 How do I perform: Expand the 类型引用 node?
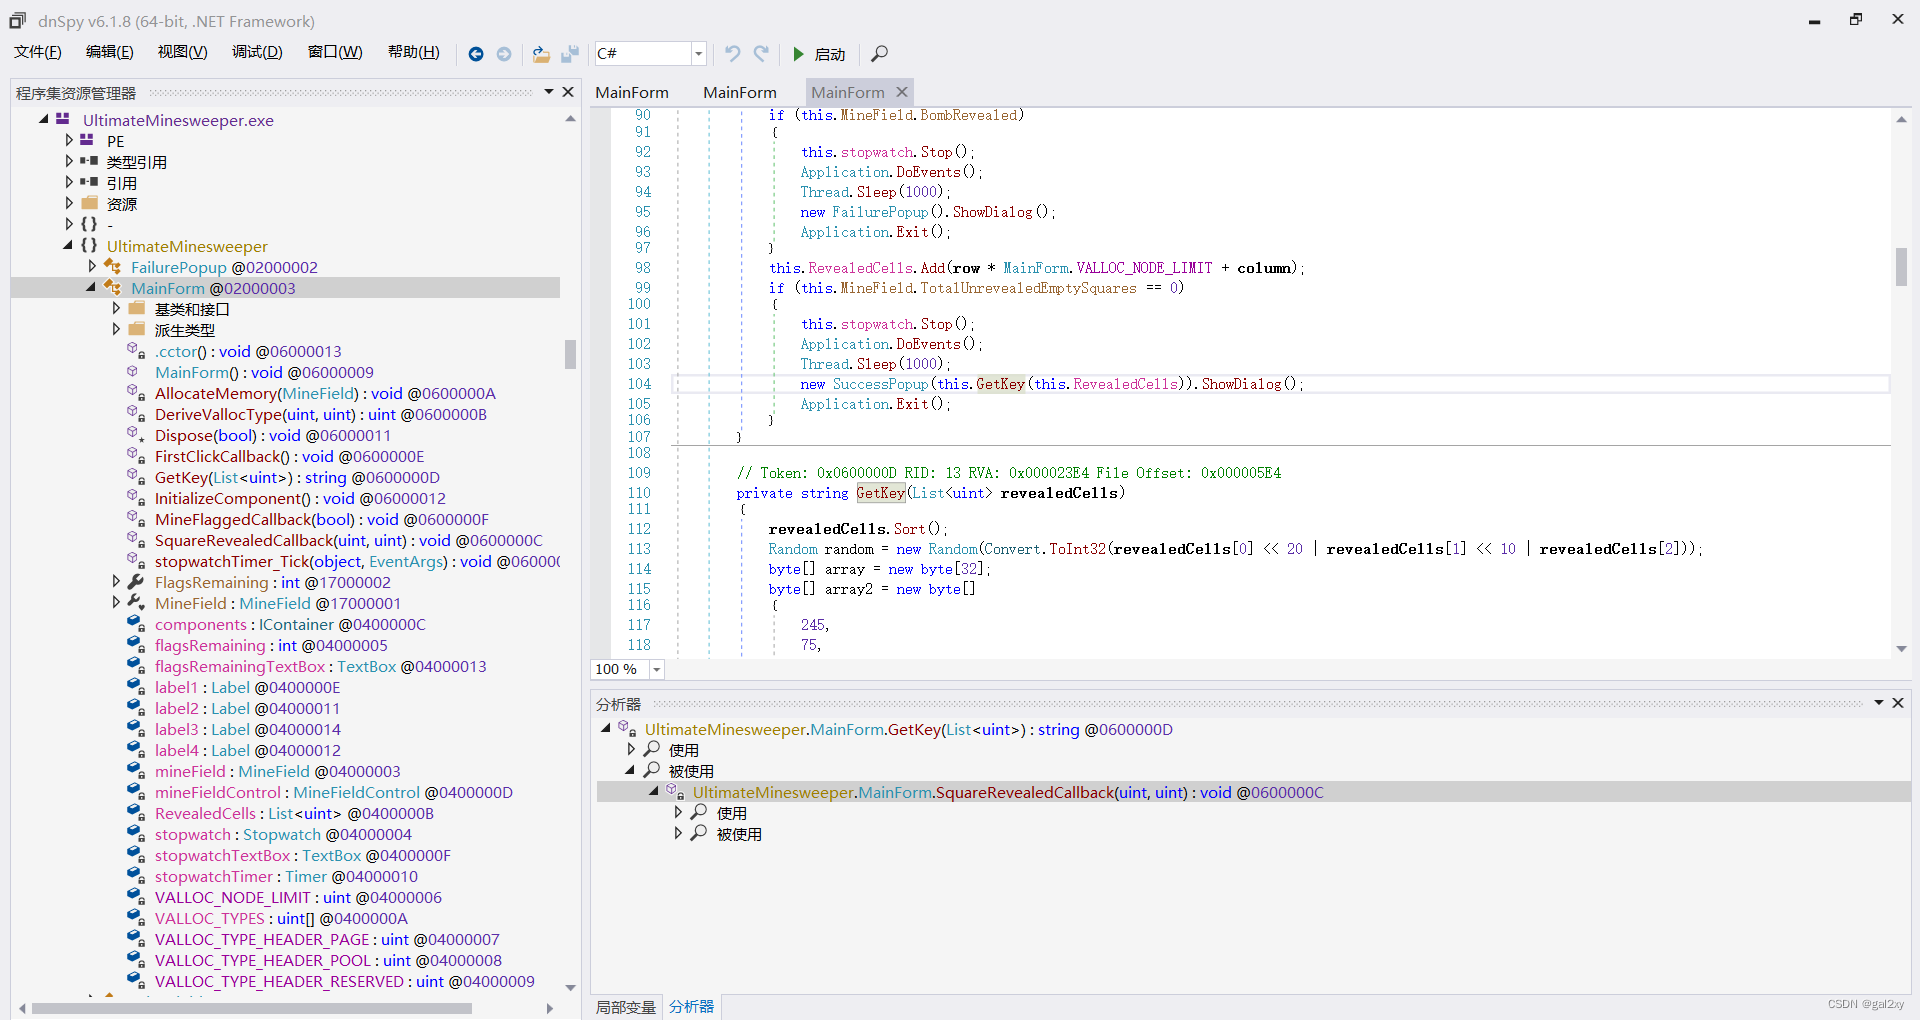click(69, 161)
